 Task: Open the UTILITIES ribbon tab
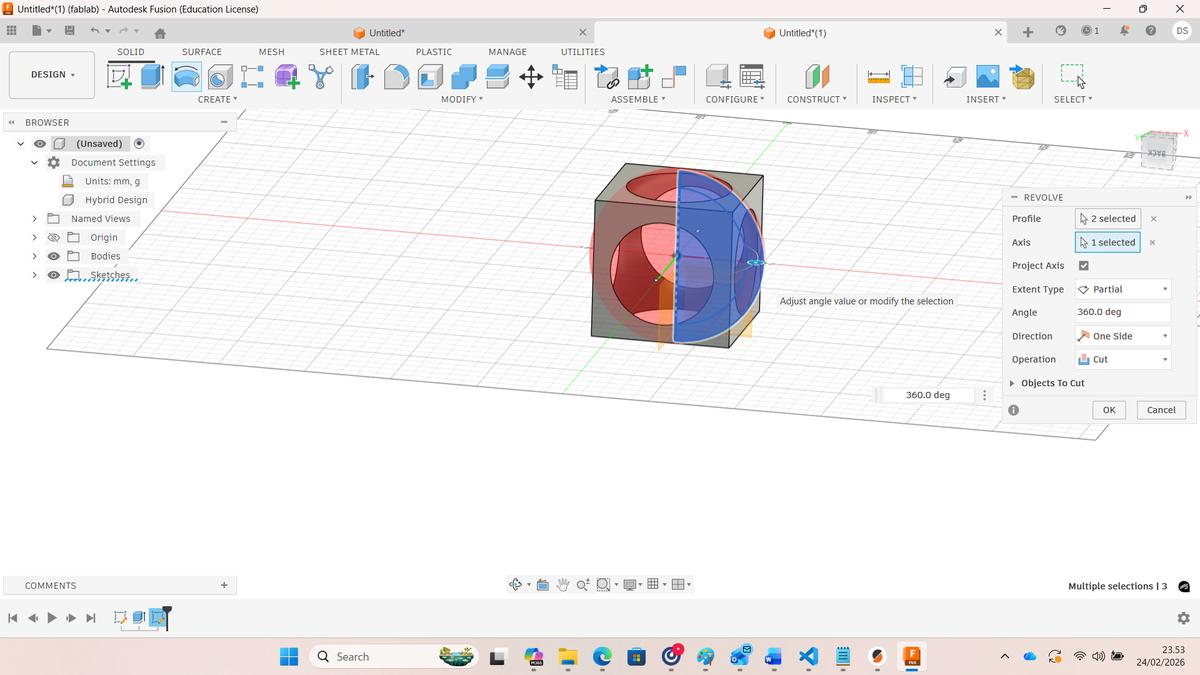tap(583, 51)
